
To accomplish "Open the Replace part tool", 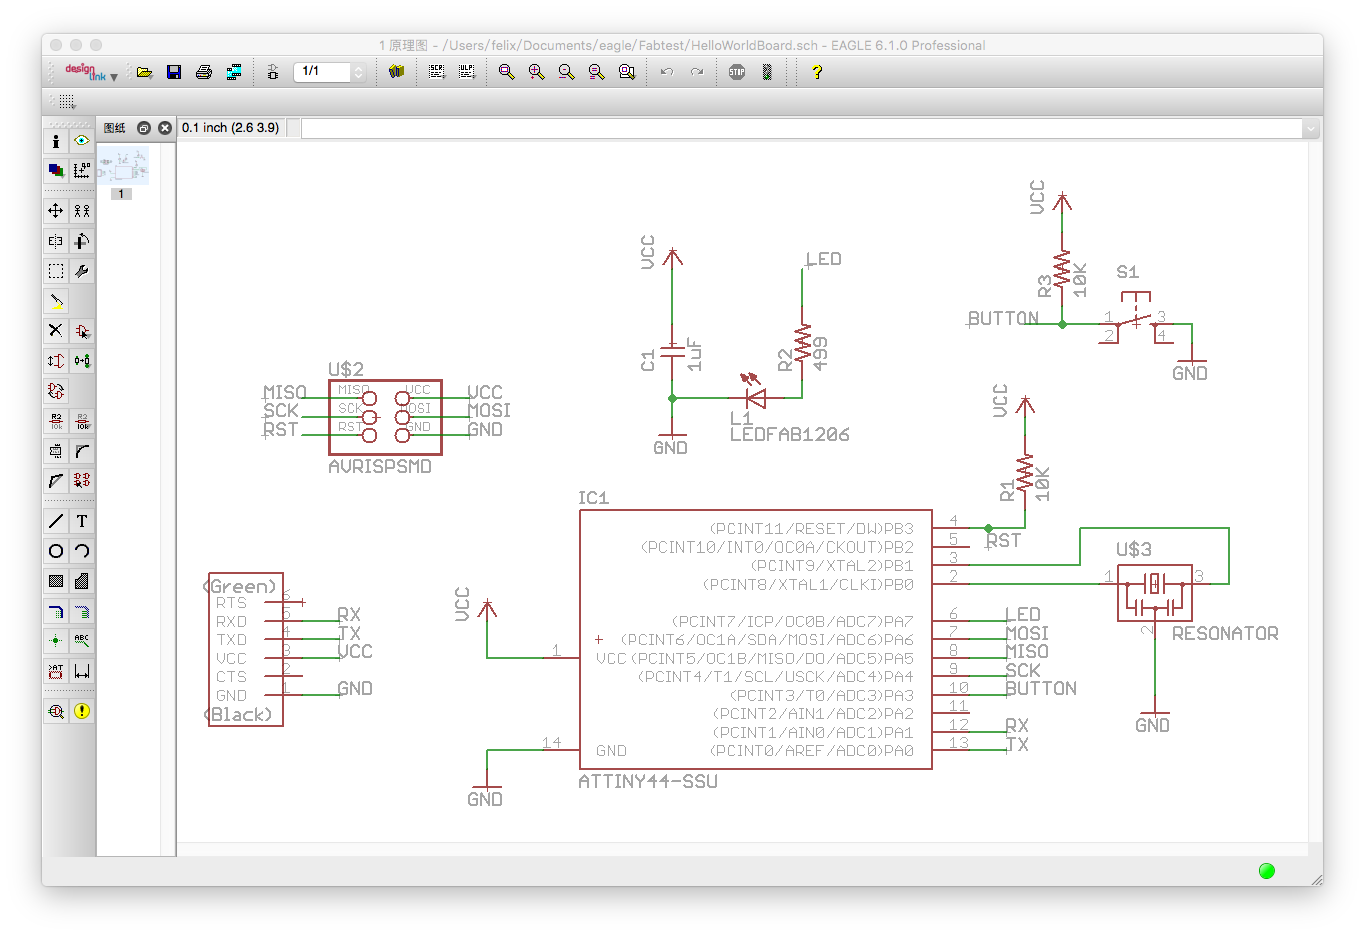I will click(x=82, y=361).
